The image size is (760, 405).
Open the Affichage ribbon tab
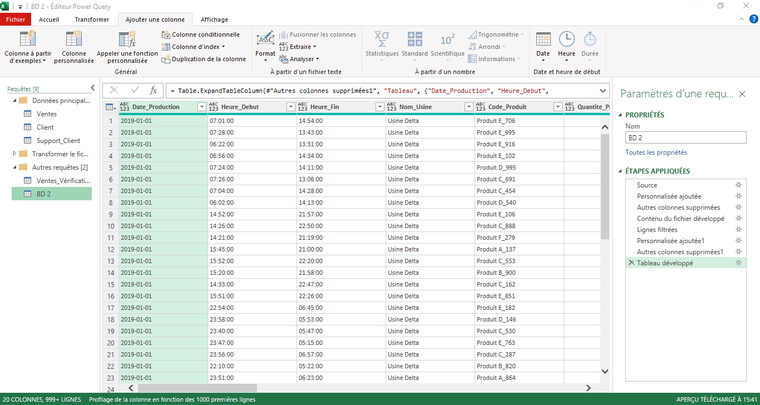tap(214, 19)
